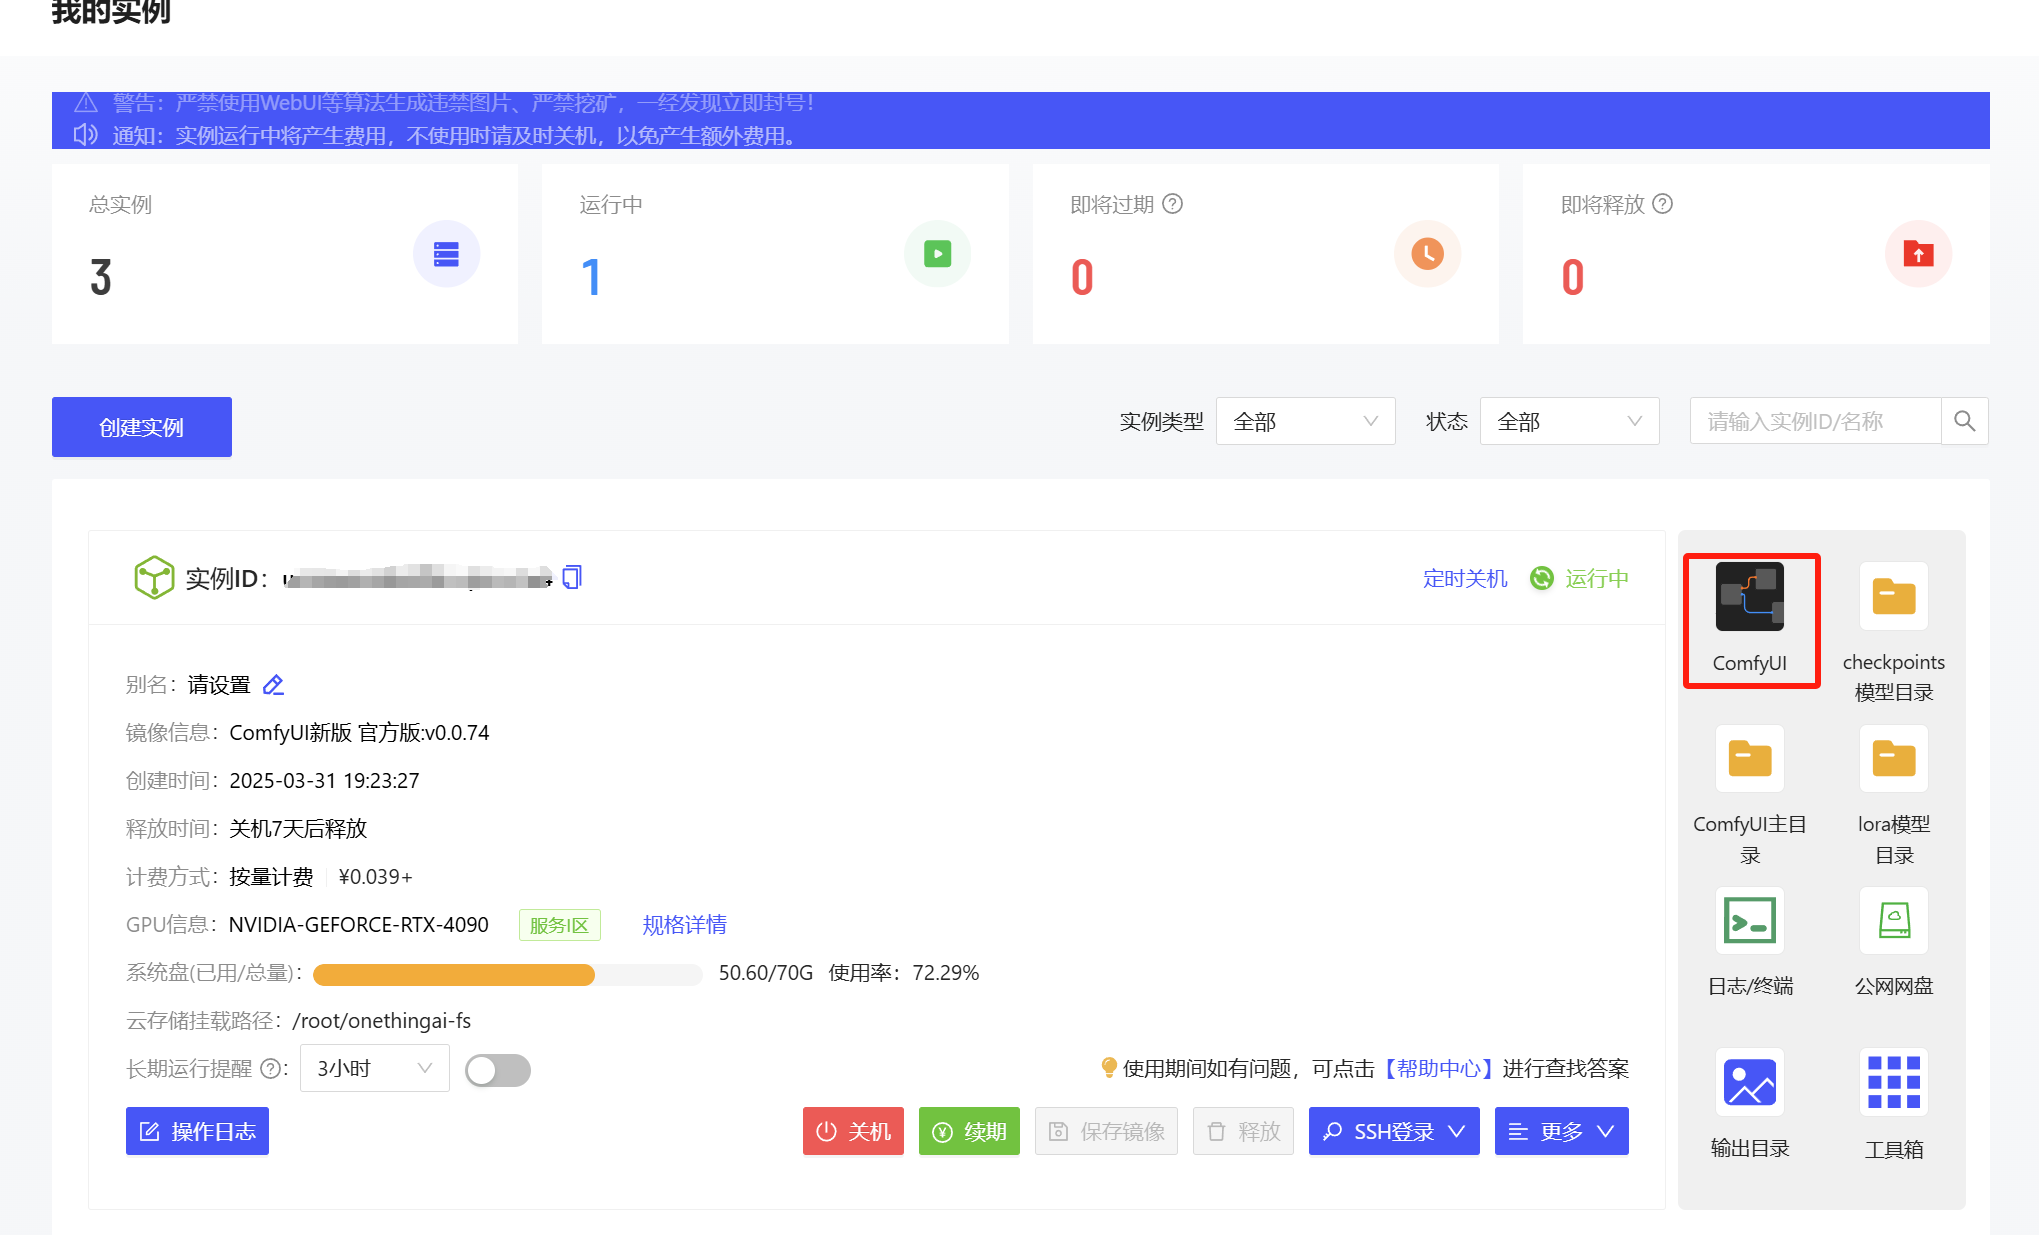Open the toolbox grid icon
Viewport: 2039px width, 1235px height.
[1893, 1083]
